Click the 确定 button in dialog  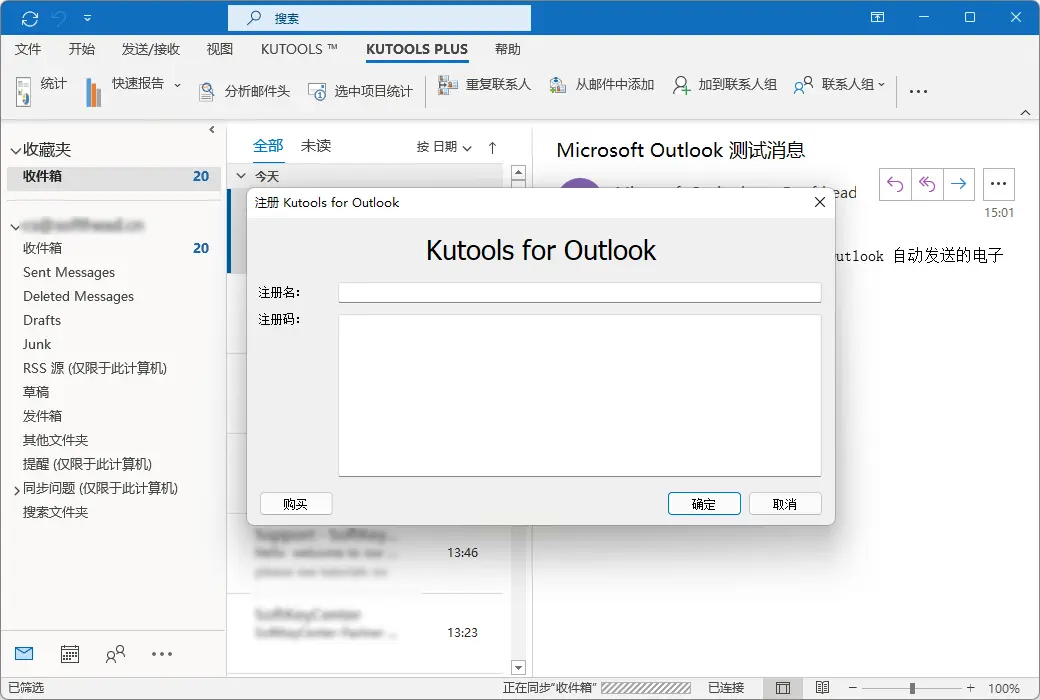click(x=704, y=504)
